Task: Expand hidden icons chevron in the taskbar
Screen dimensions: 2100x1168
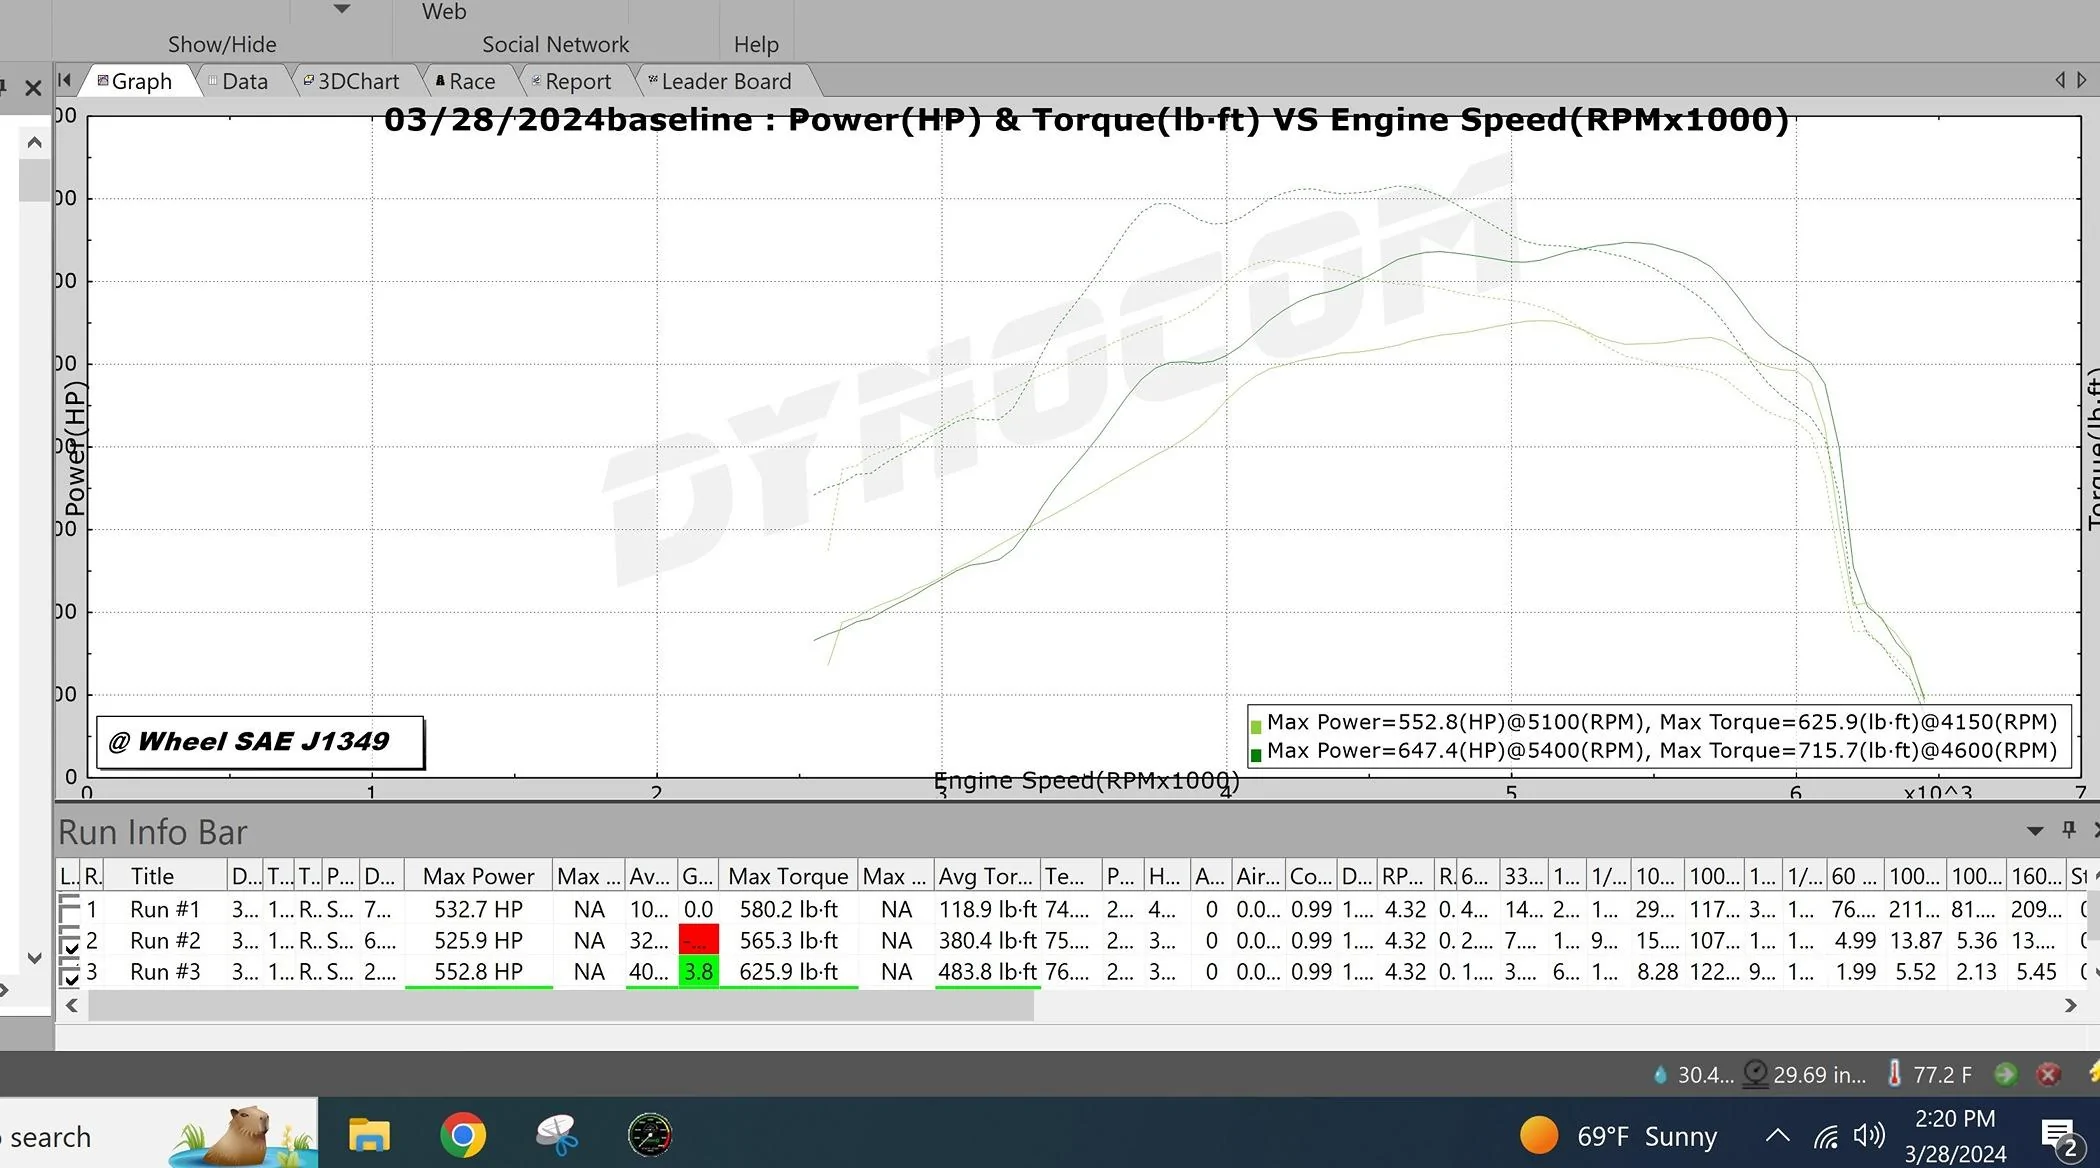Action: click(x=1777, y=1135)
